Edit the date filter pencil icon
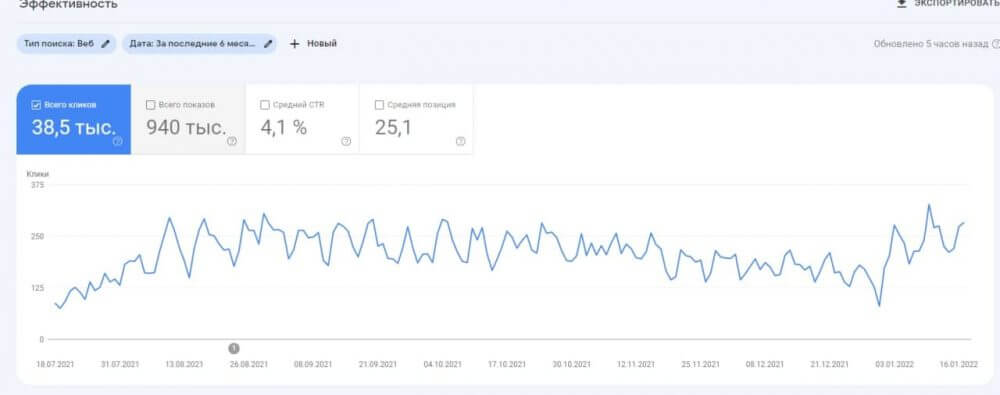 coord(268,44)
